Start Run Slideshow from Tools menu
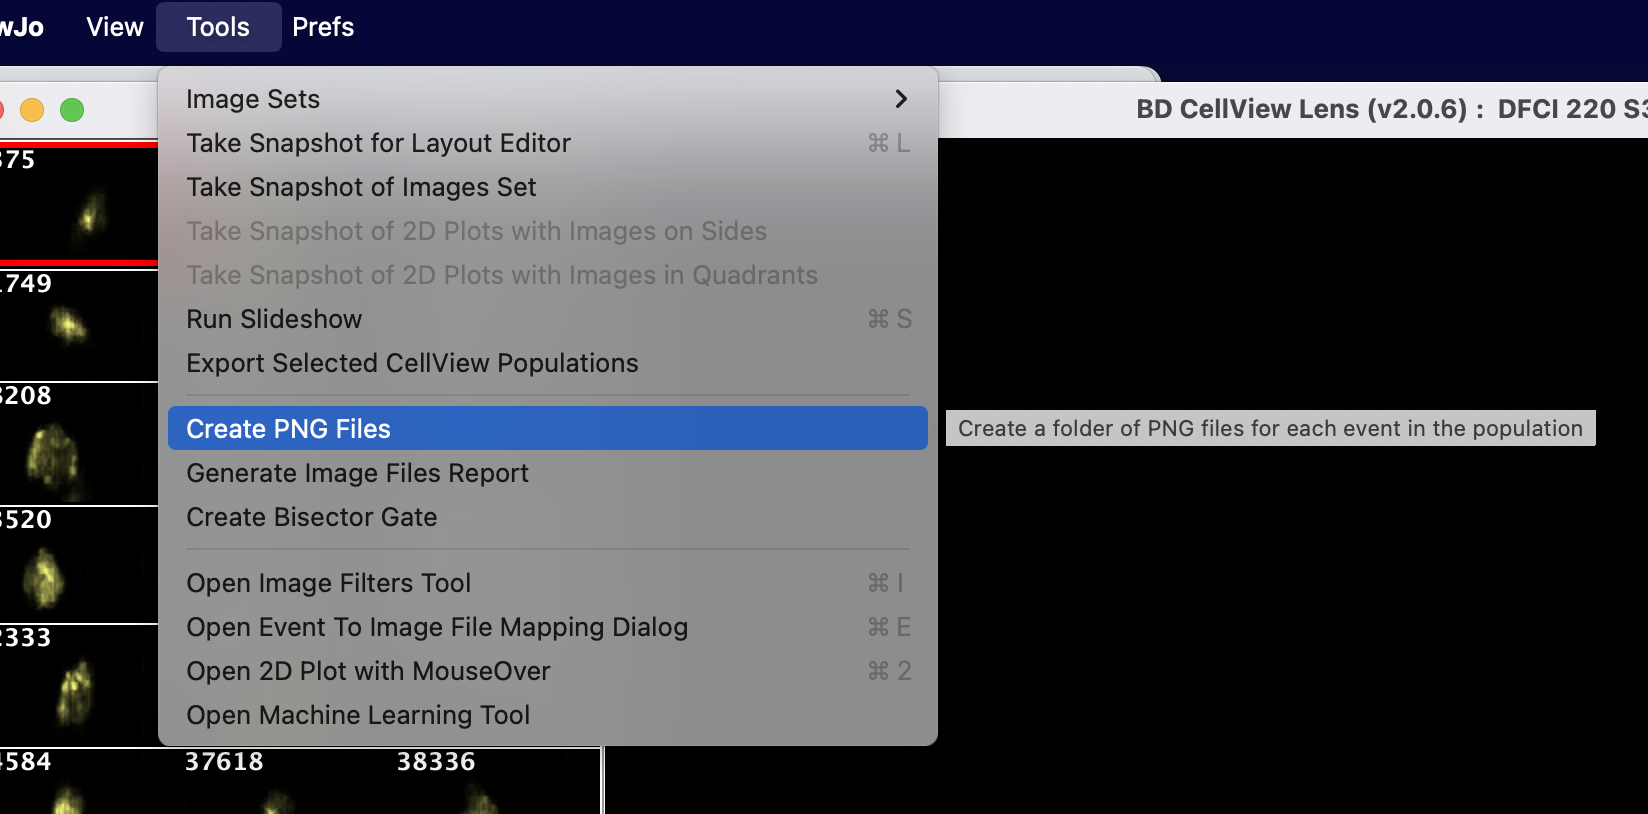The height and width of the screenshot is (814, 1648). pos(274,319)
